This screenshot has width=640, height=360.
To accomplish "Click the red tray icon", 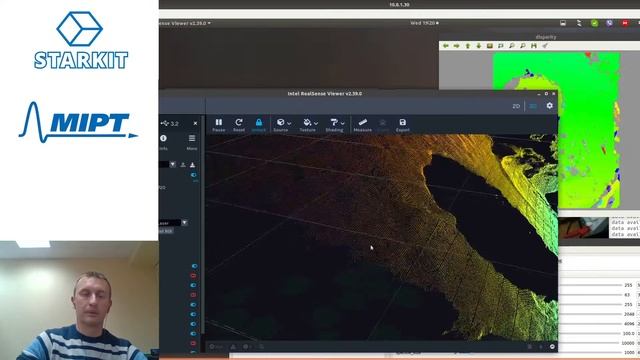I will (x=624, y=23).
